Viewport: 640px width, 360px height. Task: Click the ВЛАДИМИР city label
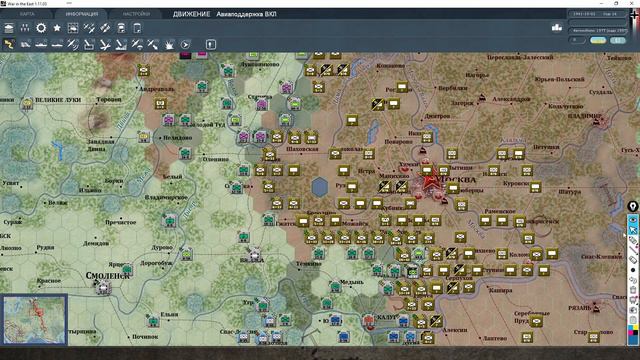(x=584, y=116)
